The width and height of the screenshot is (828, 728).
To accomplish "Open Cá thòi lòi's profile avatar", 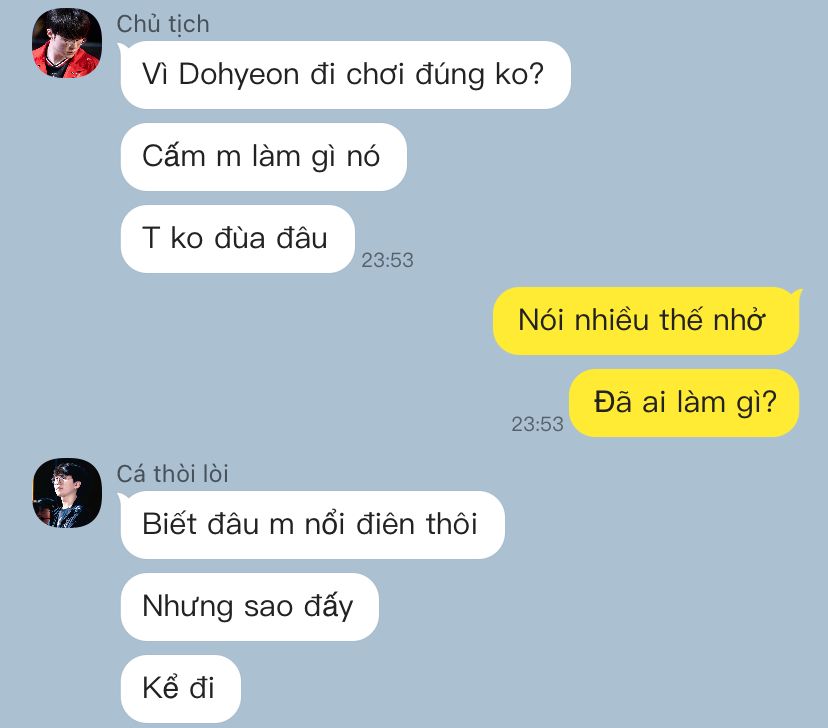I will (x=67, y=493).
